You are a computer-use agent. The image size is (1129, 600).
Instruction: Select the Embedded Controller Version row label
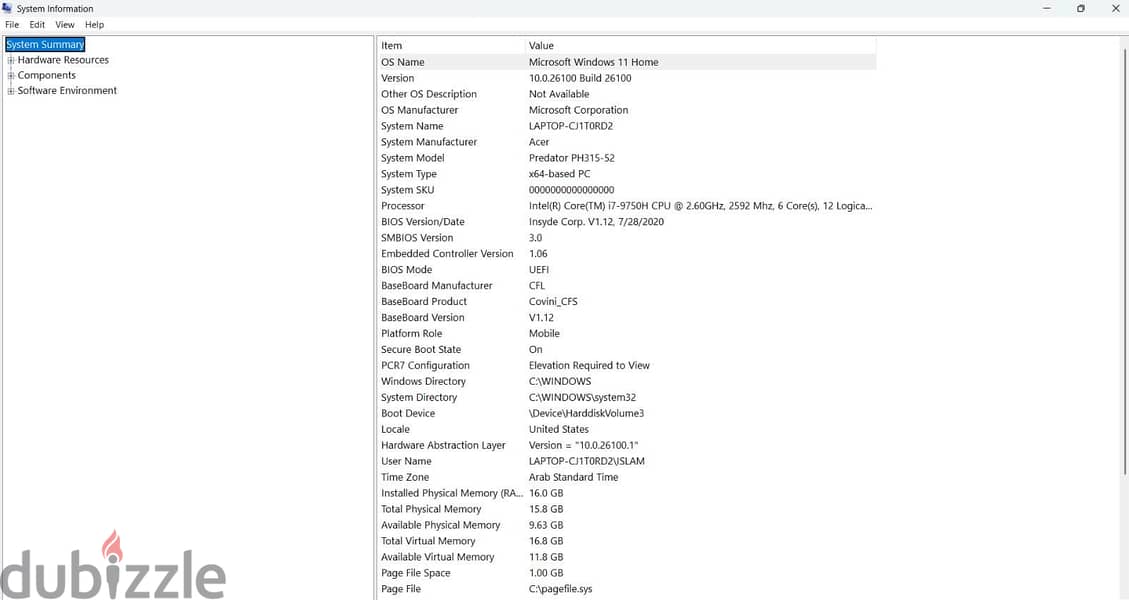tap(447, 254)
